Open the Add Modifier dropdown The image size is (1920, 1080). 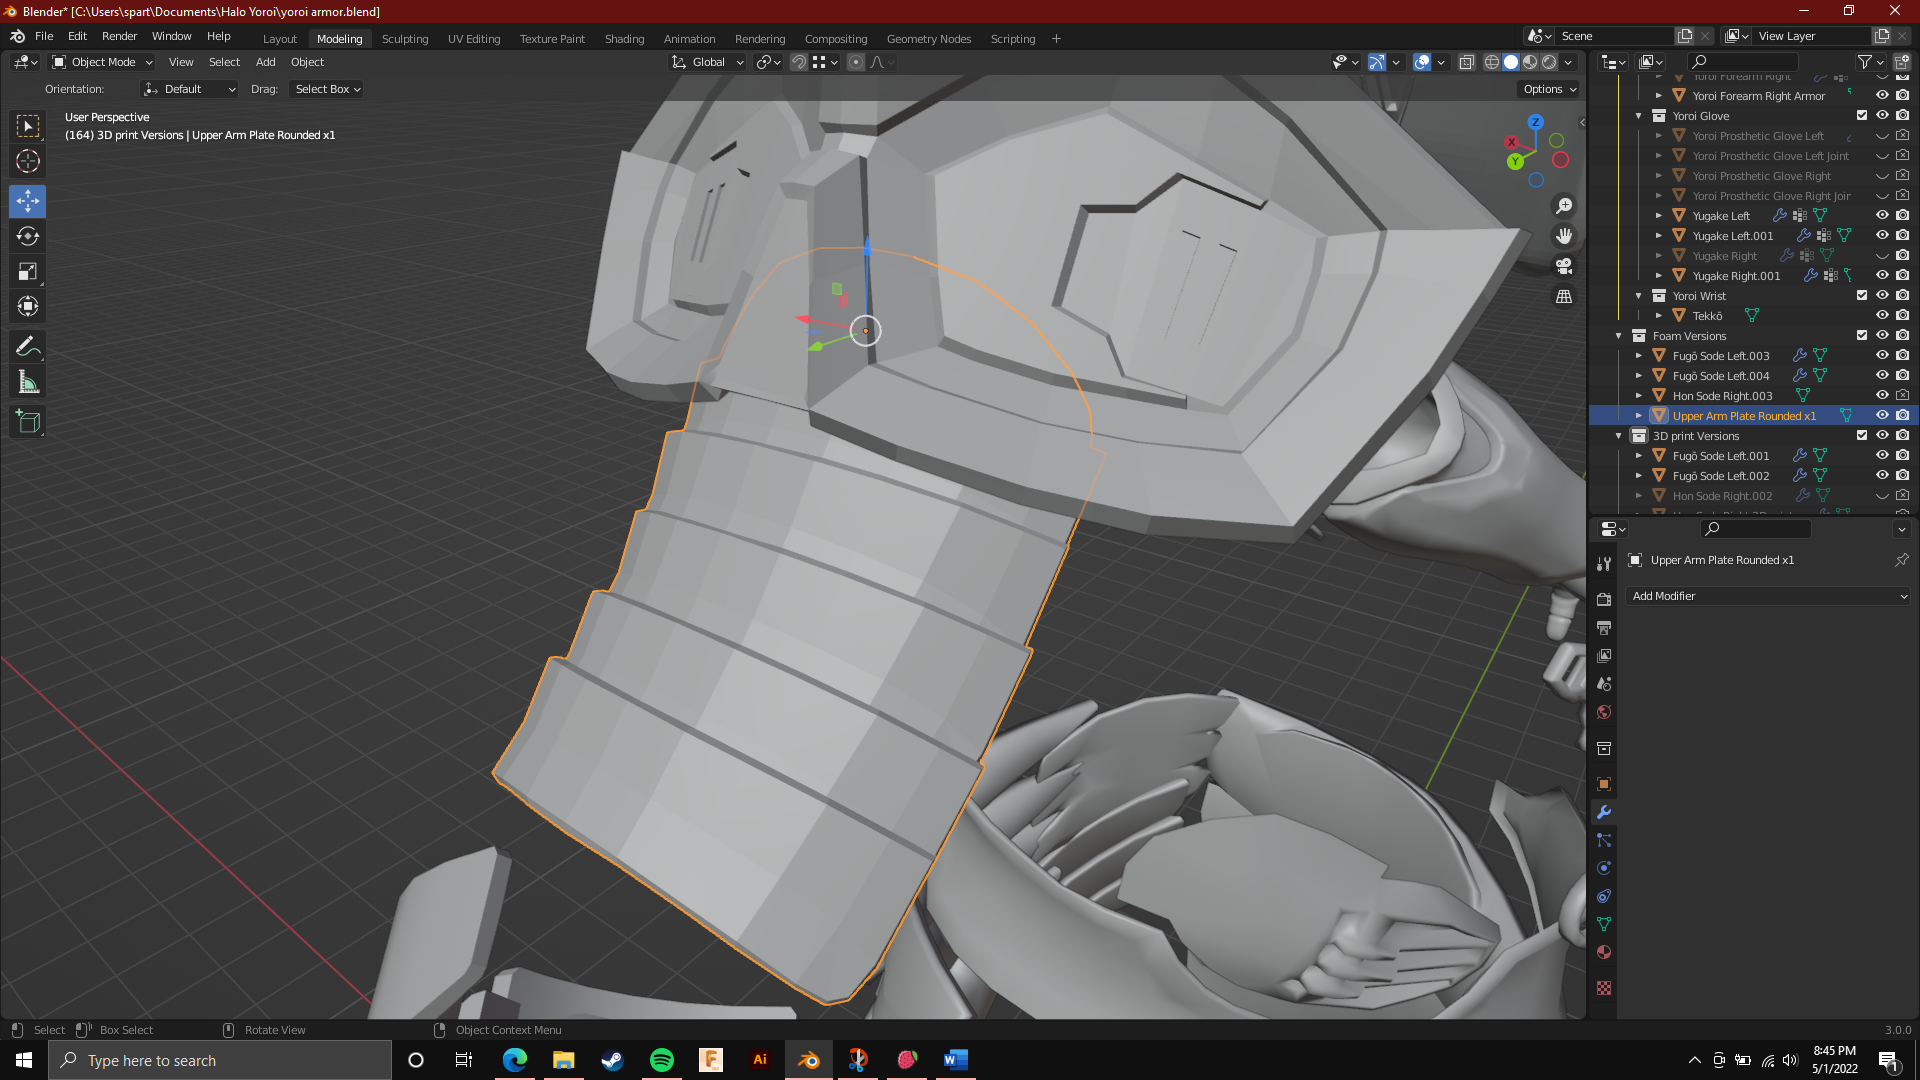(1768, 596)
